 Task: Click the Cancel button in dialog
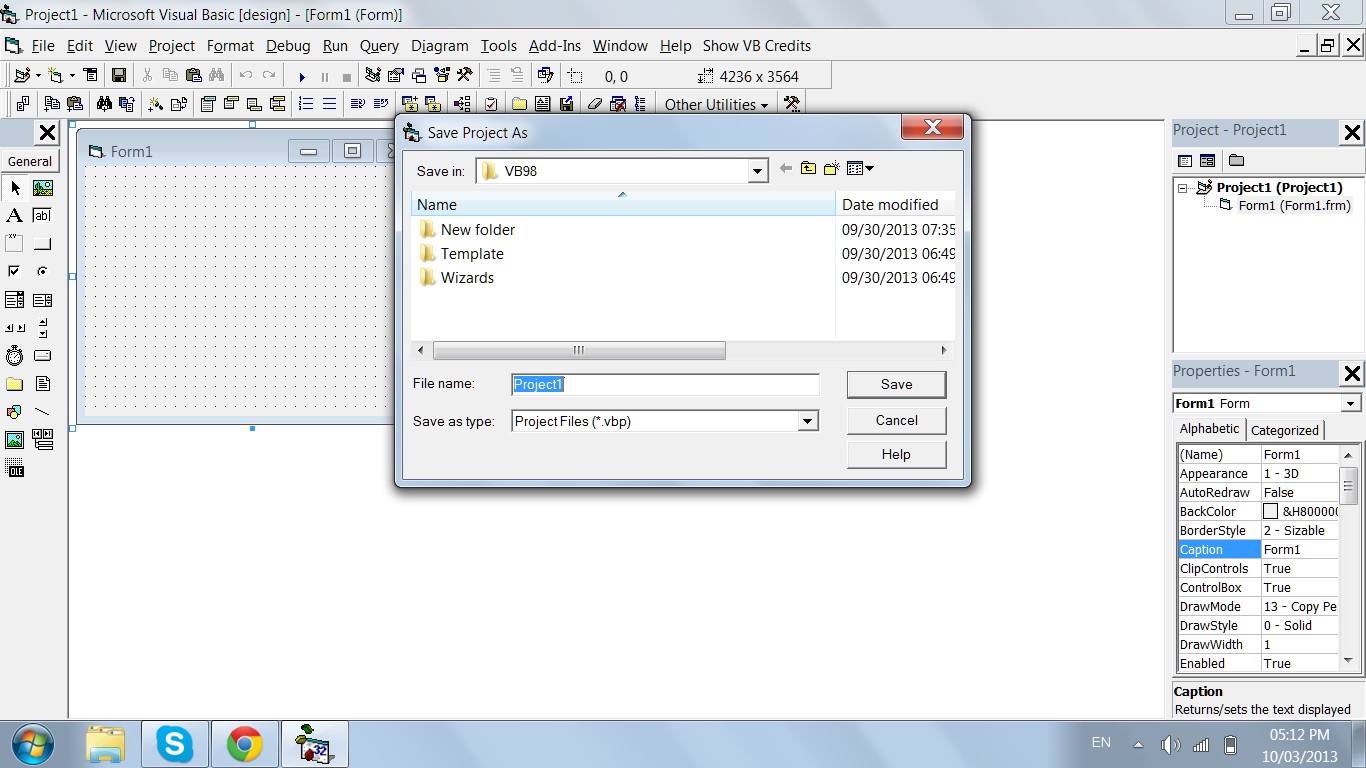[x=896, y=420]
